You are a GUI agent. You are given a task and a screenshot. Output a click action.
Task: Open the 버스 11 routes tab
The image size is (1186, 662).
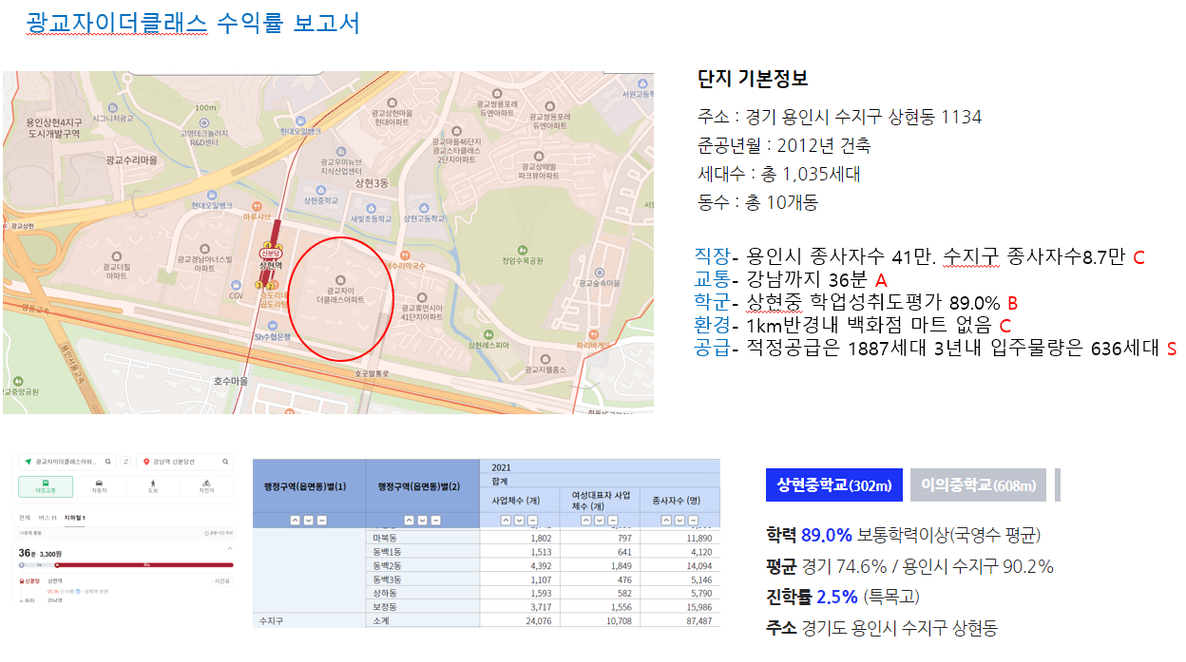pyautogui.click(x=48, y=517)
